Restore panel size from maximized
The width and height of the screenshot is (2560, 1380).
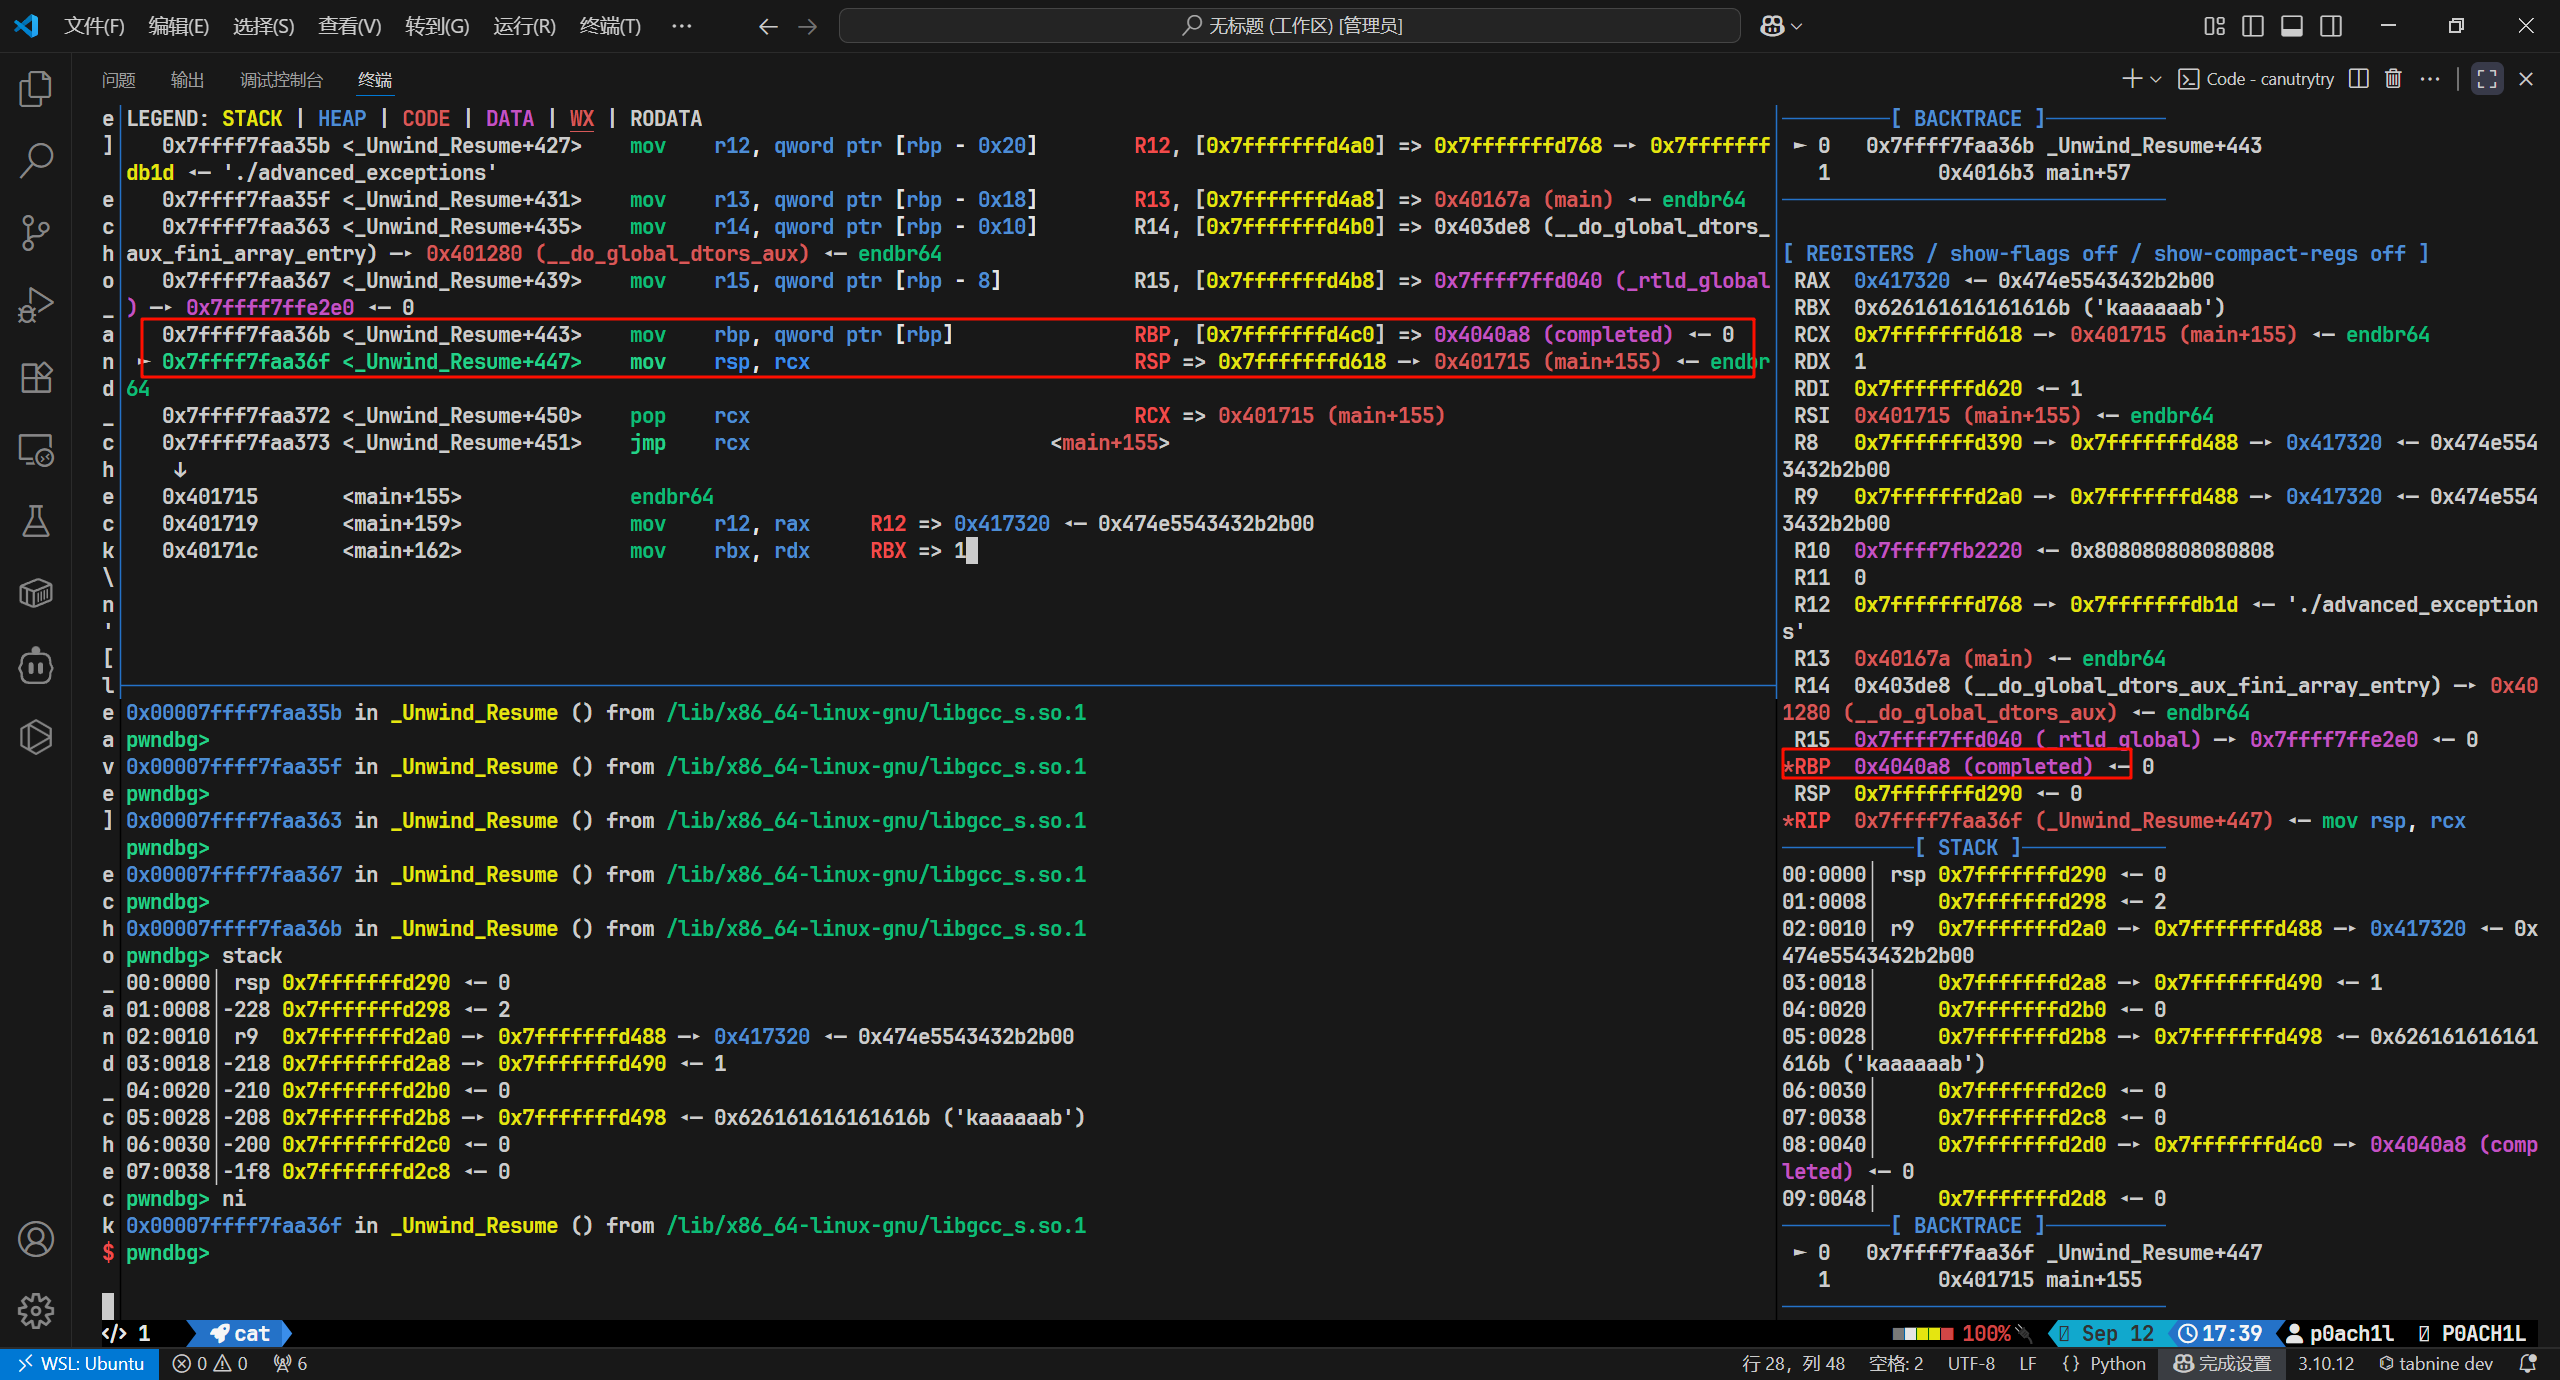(2487, 79)
